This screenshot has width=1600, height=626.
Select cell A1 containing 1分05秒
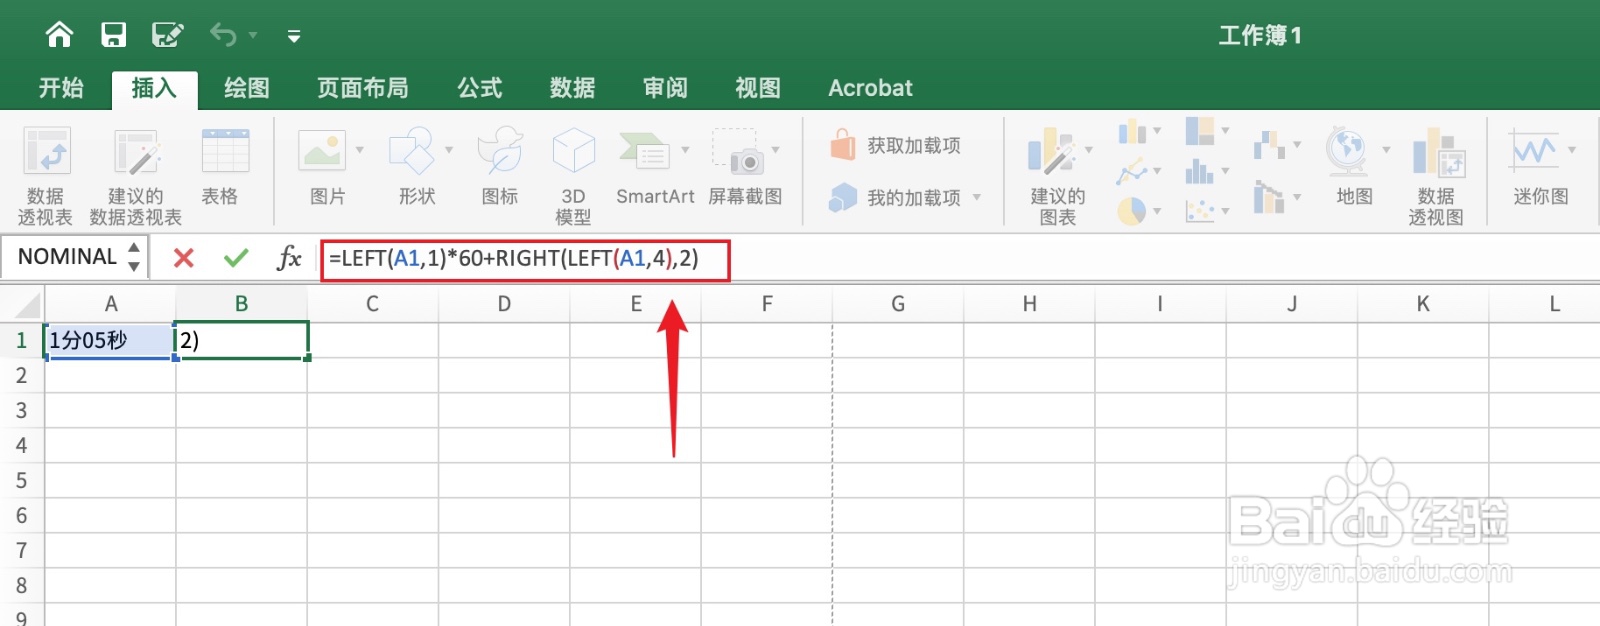(110, 340)
